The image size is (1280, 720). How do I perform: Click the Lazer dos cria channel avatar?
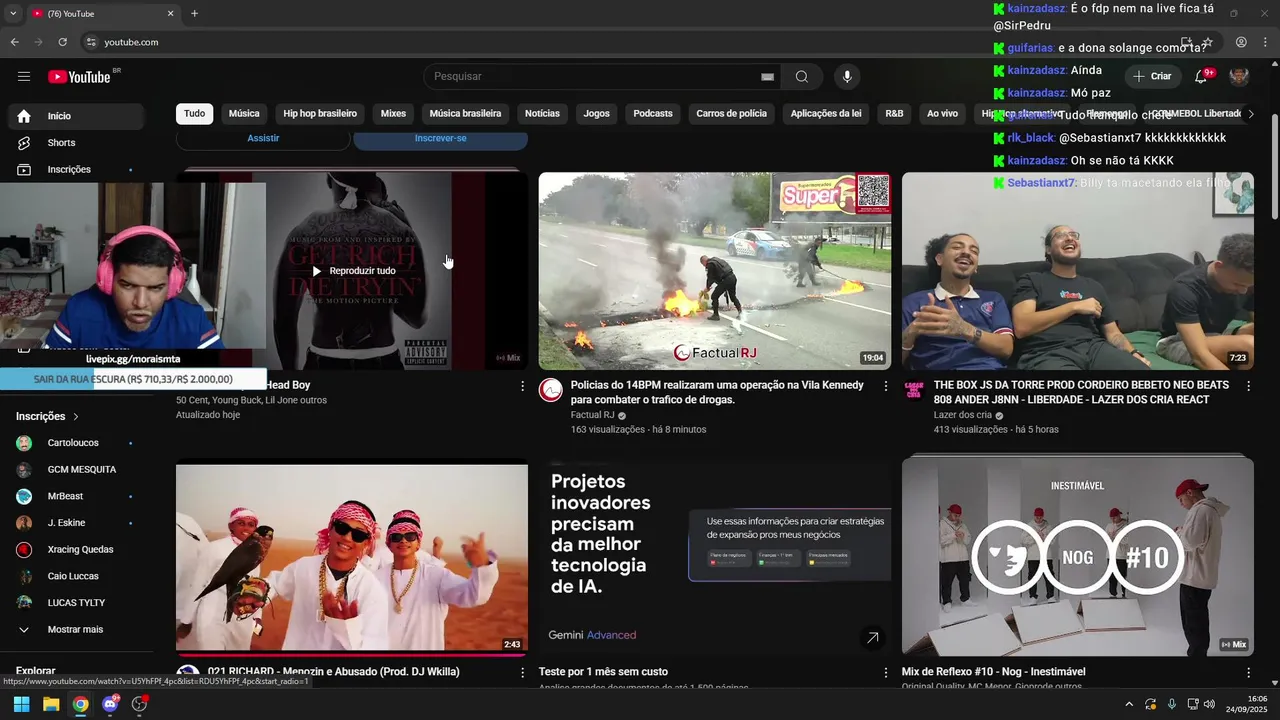914,390
